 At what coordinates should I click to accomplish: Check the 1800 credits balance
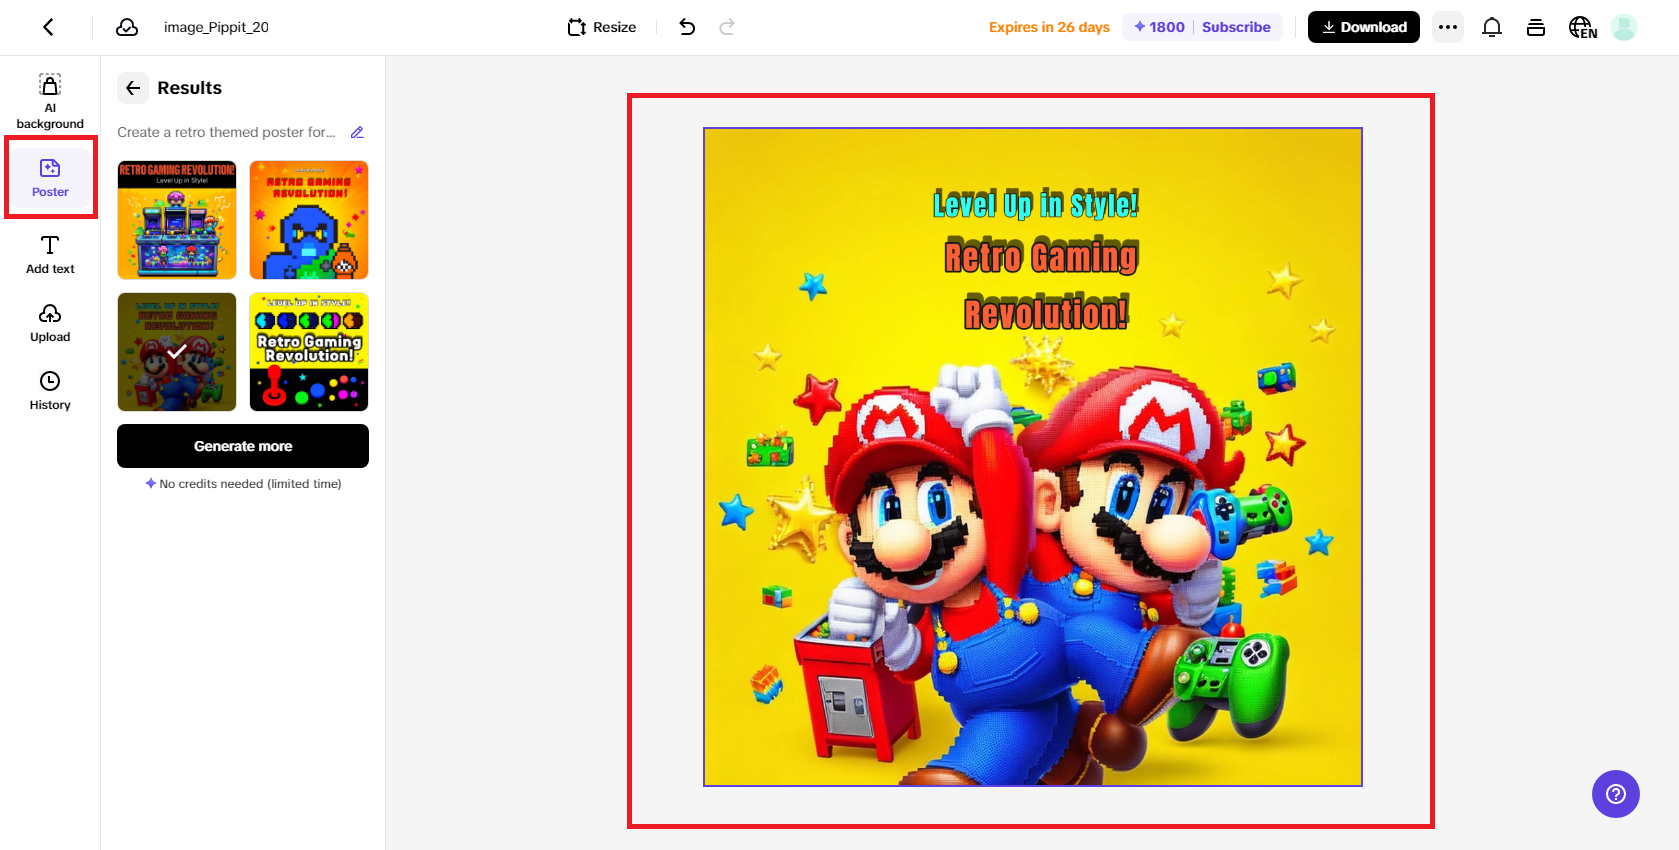[1159, 27]
